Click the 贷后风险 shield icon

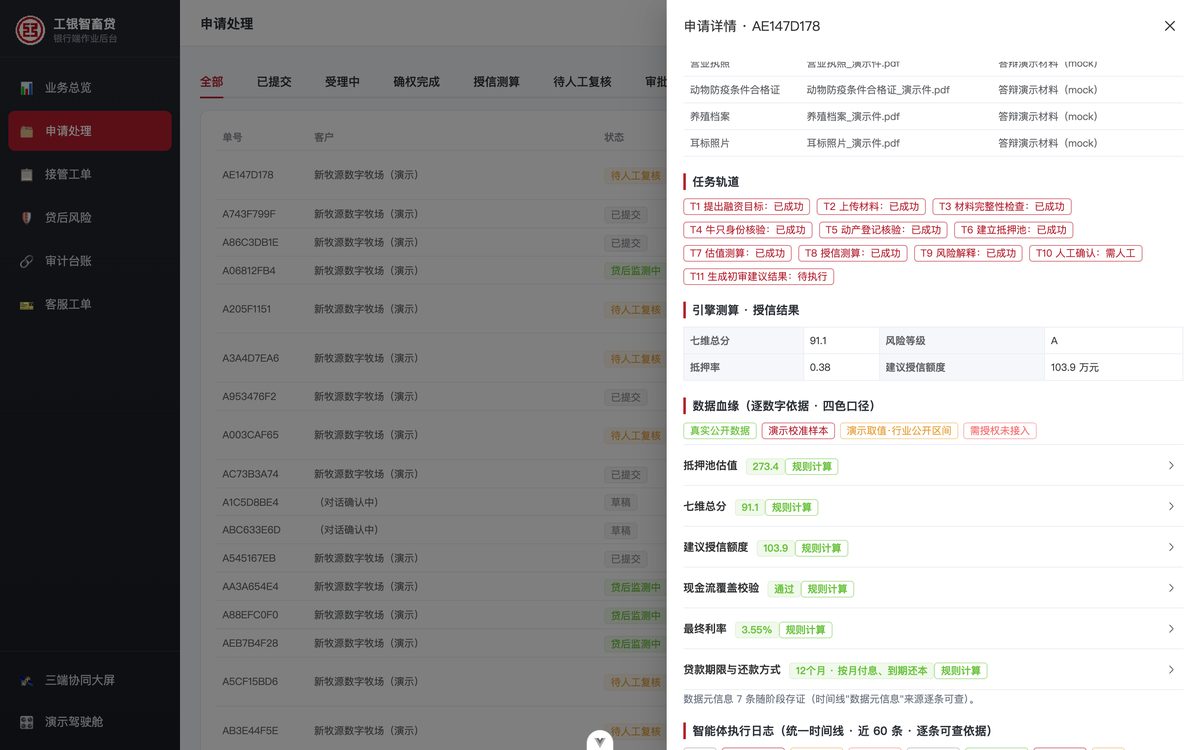pos(27,217)
